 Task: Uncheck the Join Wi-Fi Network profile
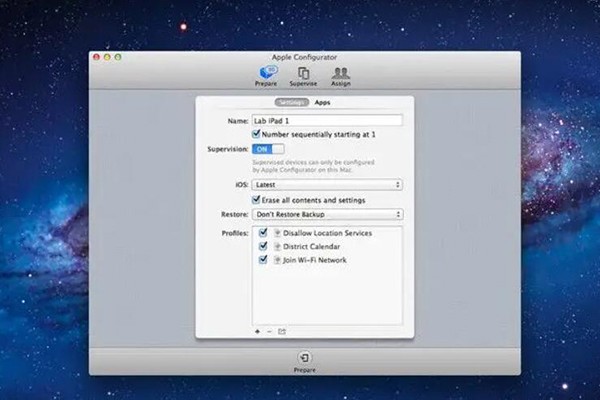(x=263, y=259)
